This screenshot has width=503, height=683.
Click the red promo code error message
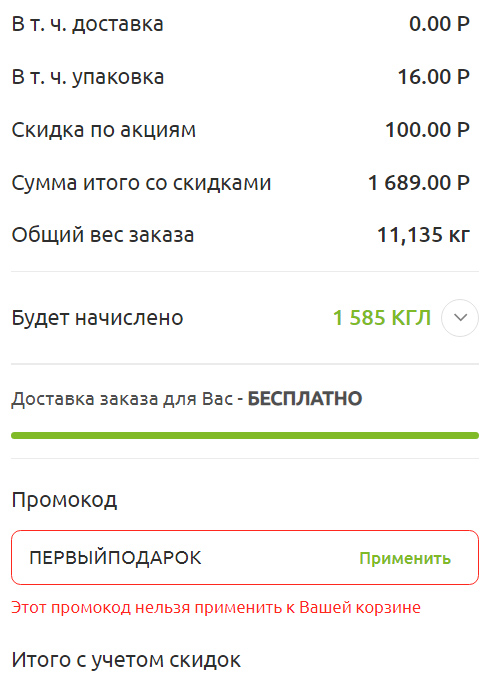pos(216,607)
